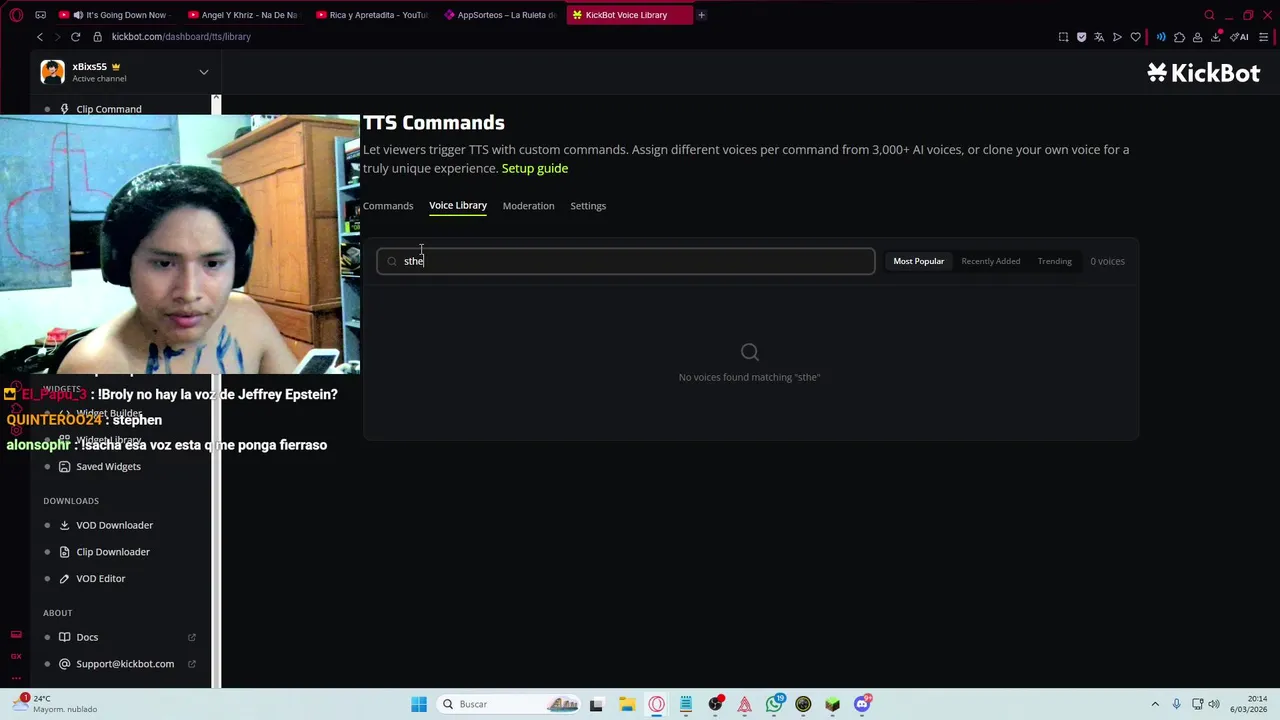
Task: Open the tab search magnifier at top right
Action: [1209, 15]
